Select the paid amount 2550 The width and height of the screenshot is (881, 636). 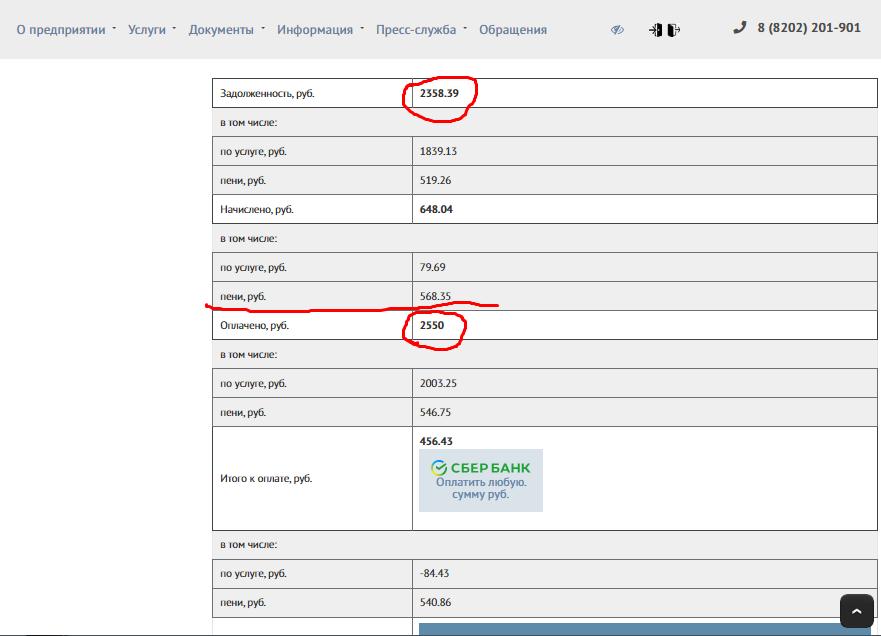pyautogui.click(x=432, y=326)
